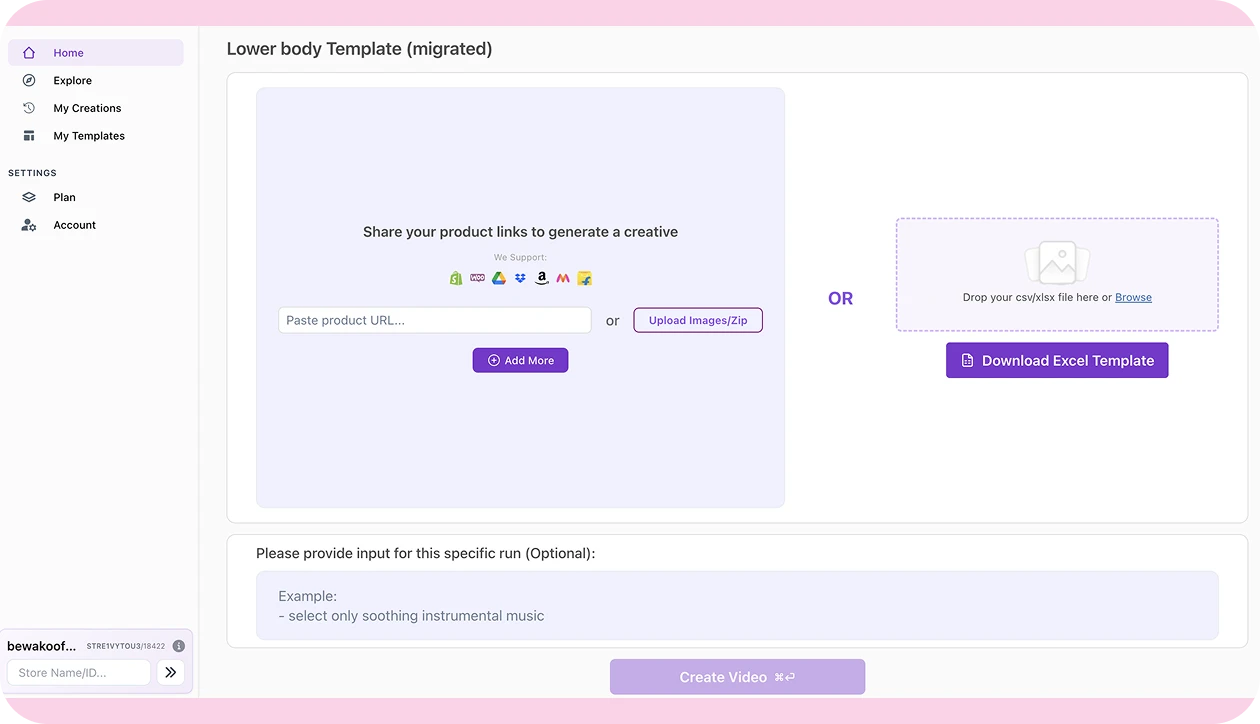The image size is (1260, 724).
Task: Open My Creations from the sidebar
Action: coord(87,108)
